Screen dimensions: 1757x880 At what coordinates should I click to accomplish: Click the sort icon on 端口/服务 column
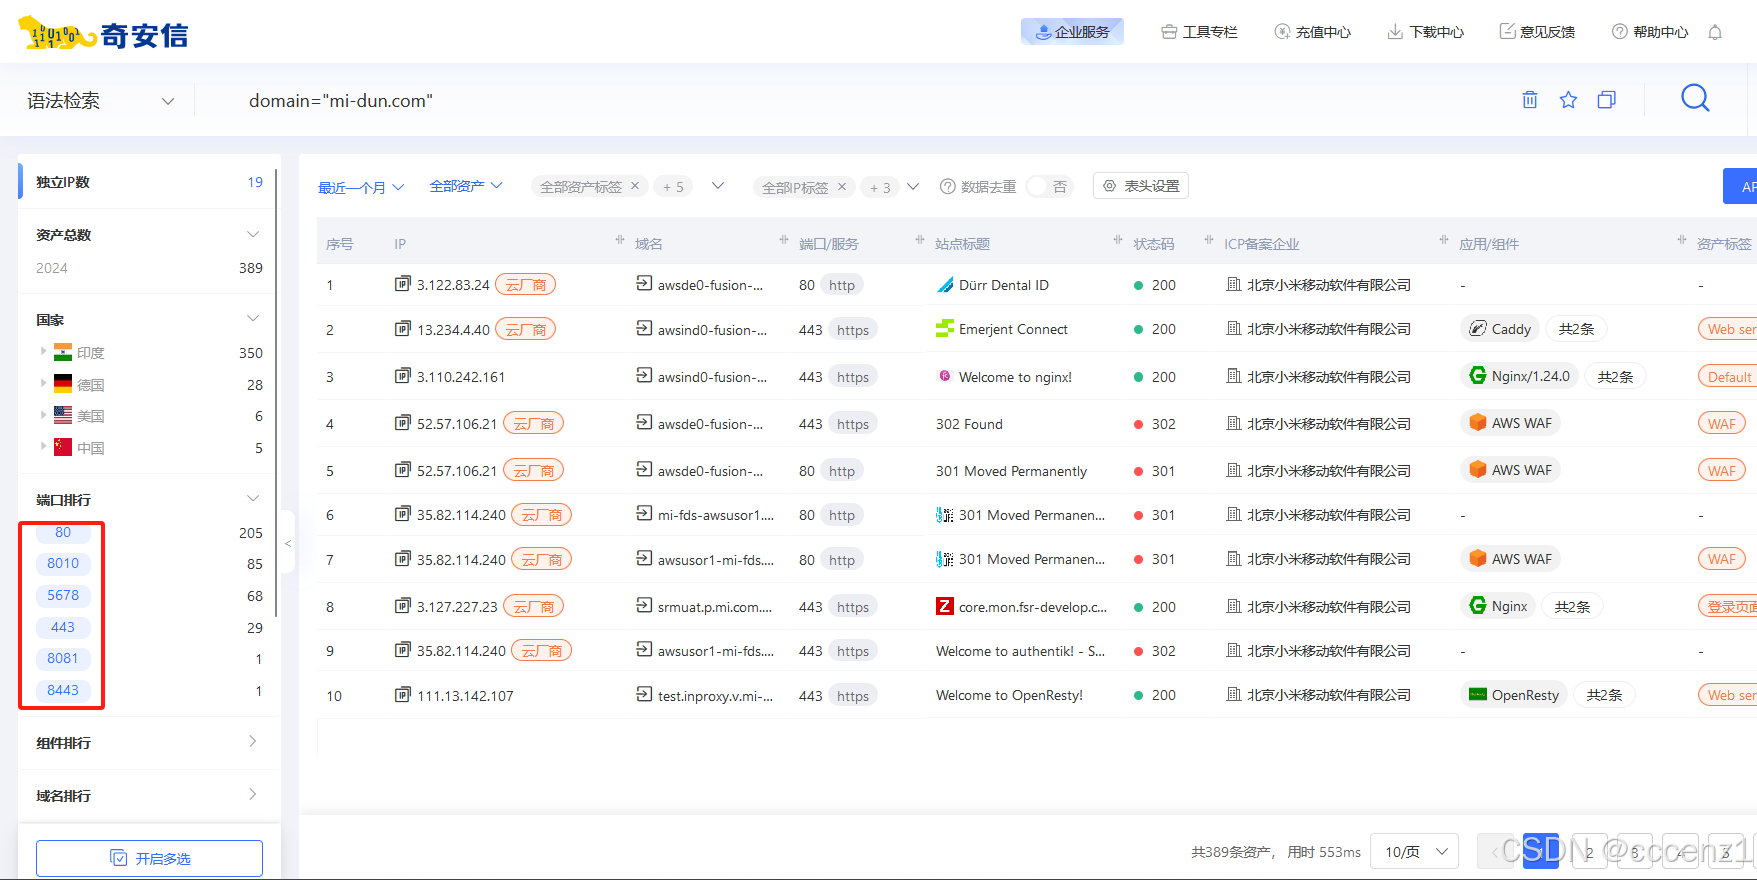(920, 240)
